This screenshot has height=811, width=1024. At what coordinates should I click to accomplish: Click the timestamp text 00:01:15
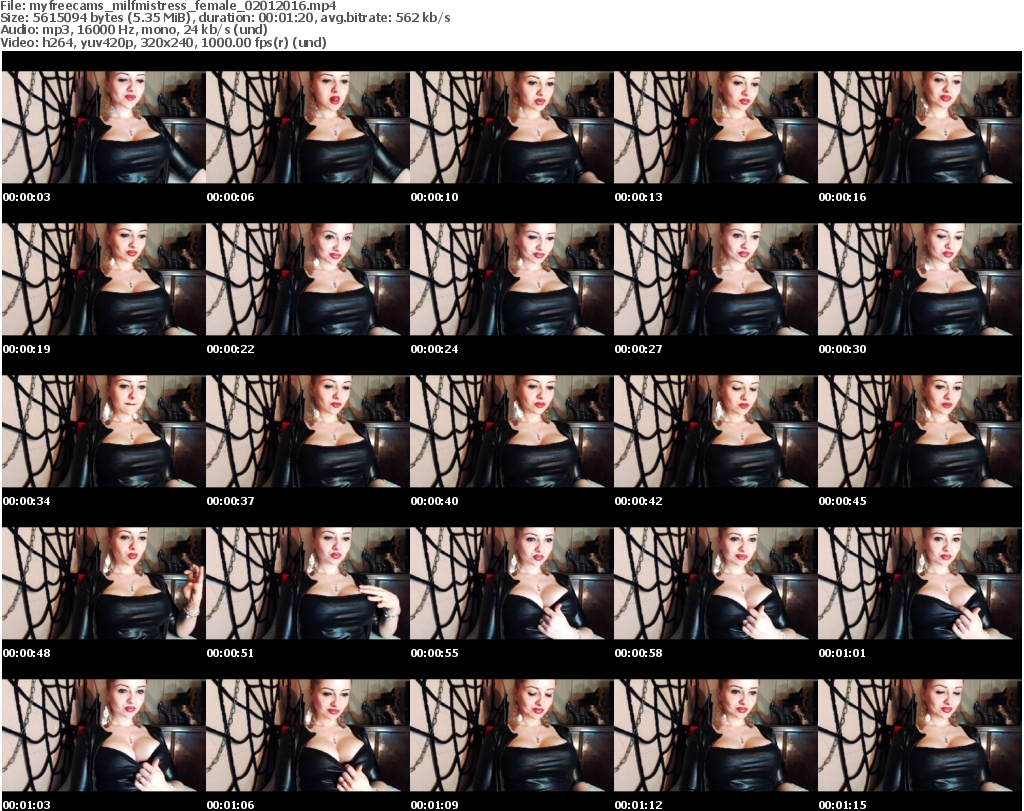[x=842, y=805]
